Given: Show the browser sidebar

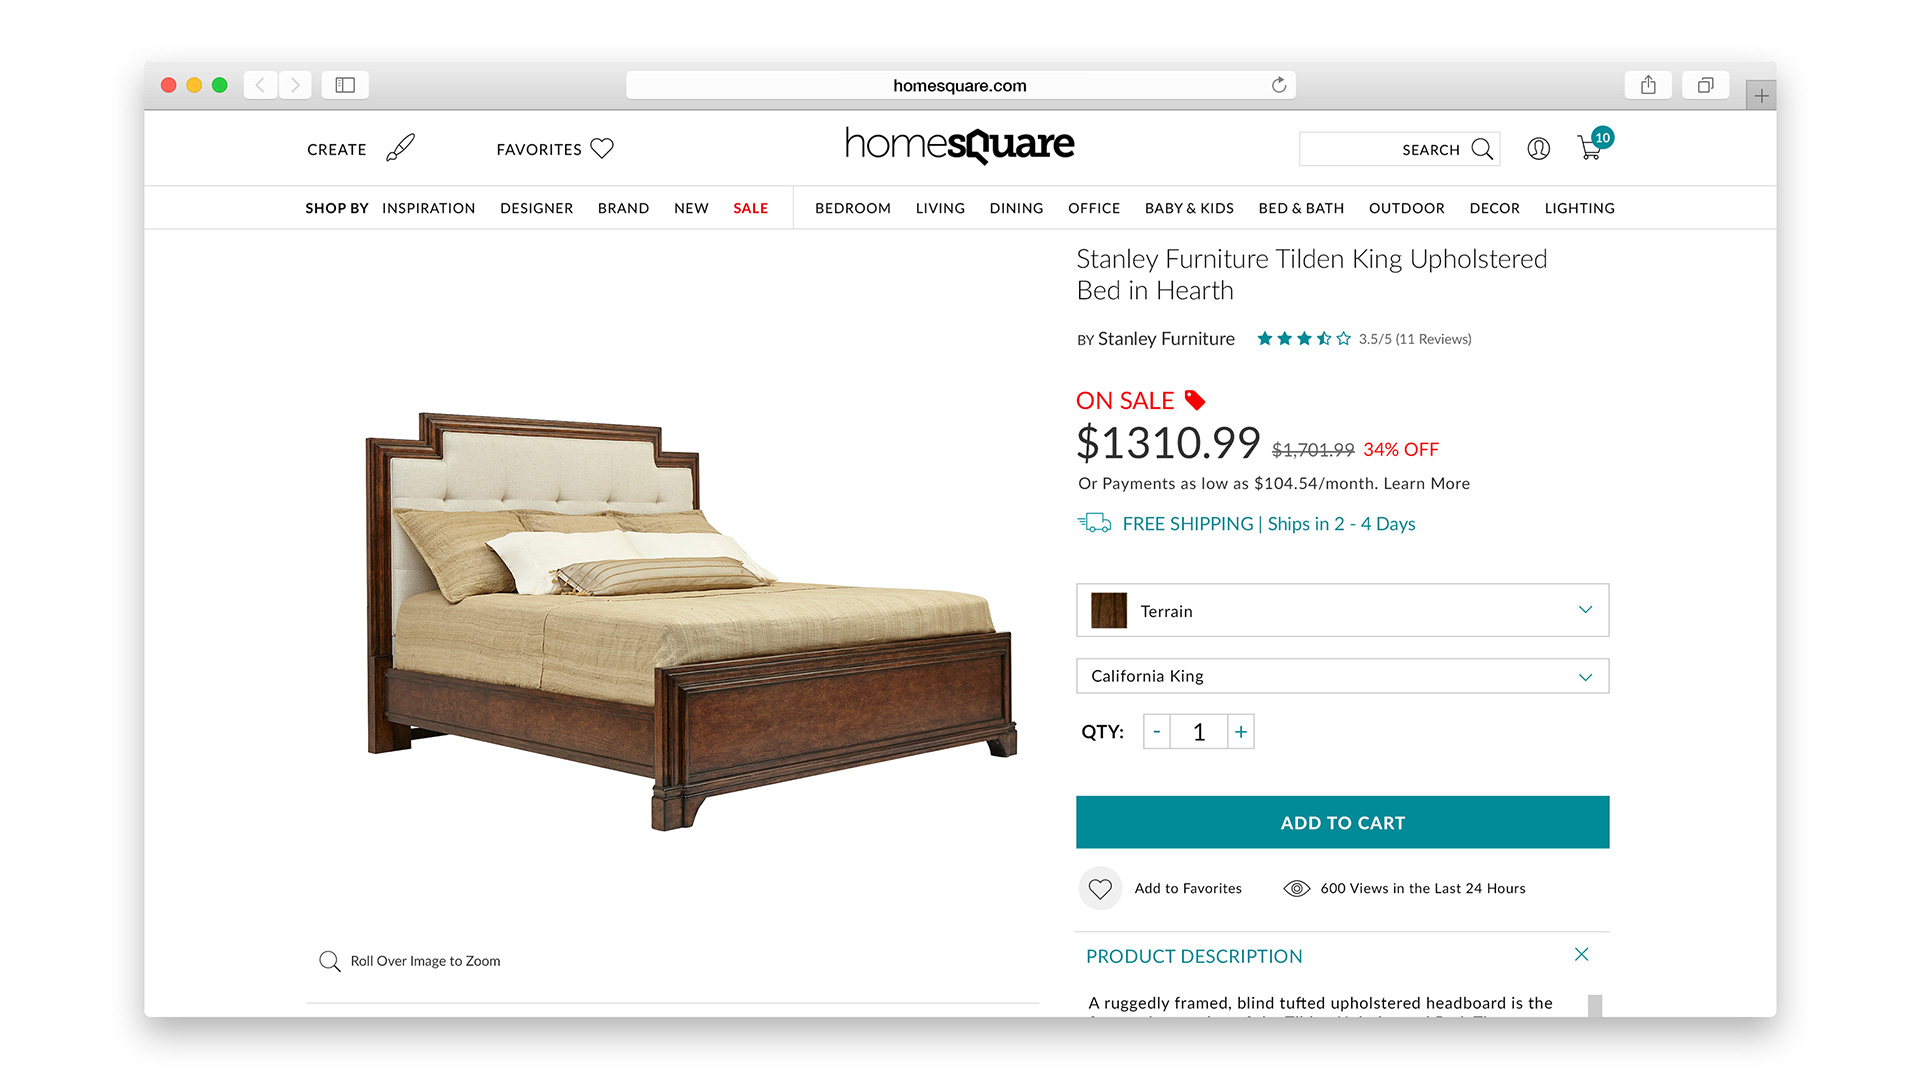Looking at the screenshot, I should 345,85.
